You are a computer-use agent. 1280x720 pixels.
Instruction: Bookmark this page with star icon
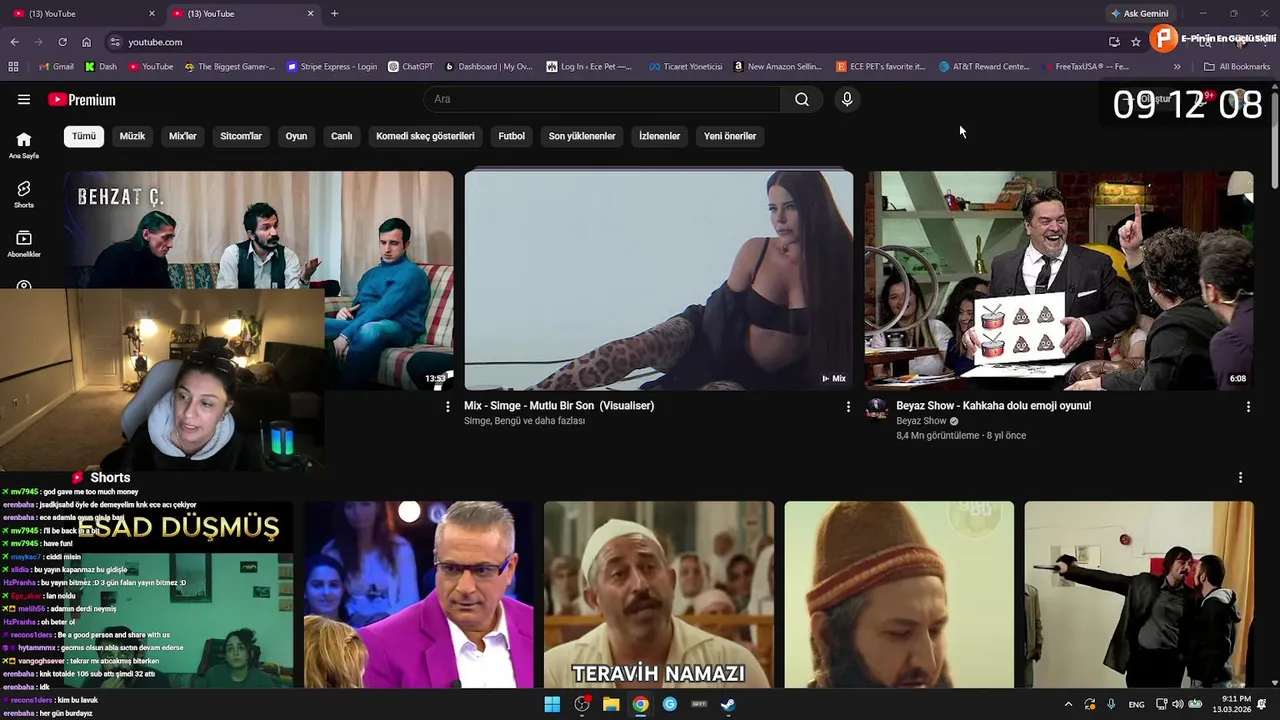pyautogui.click(x=1136, y=42)
